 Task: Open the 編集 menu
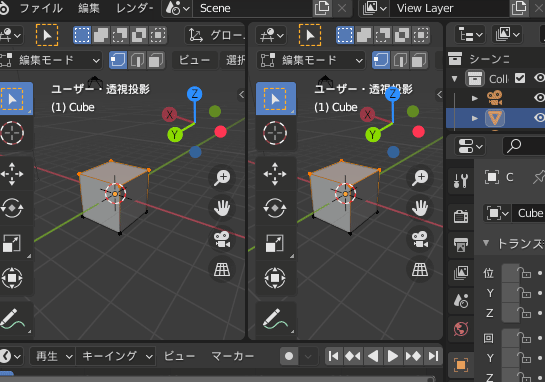click(x=89, y=8)
